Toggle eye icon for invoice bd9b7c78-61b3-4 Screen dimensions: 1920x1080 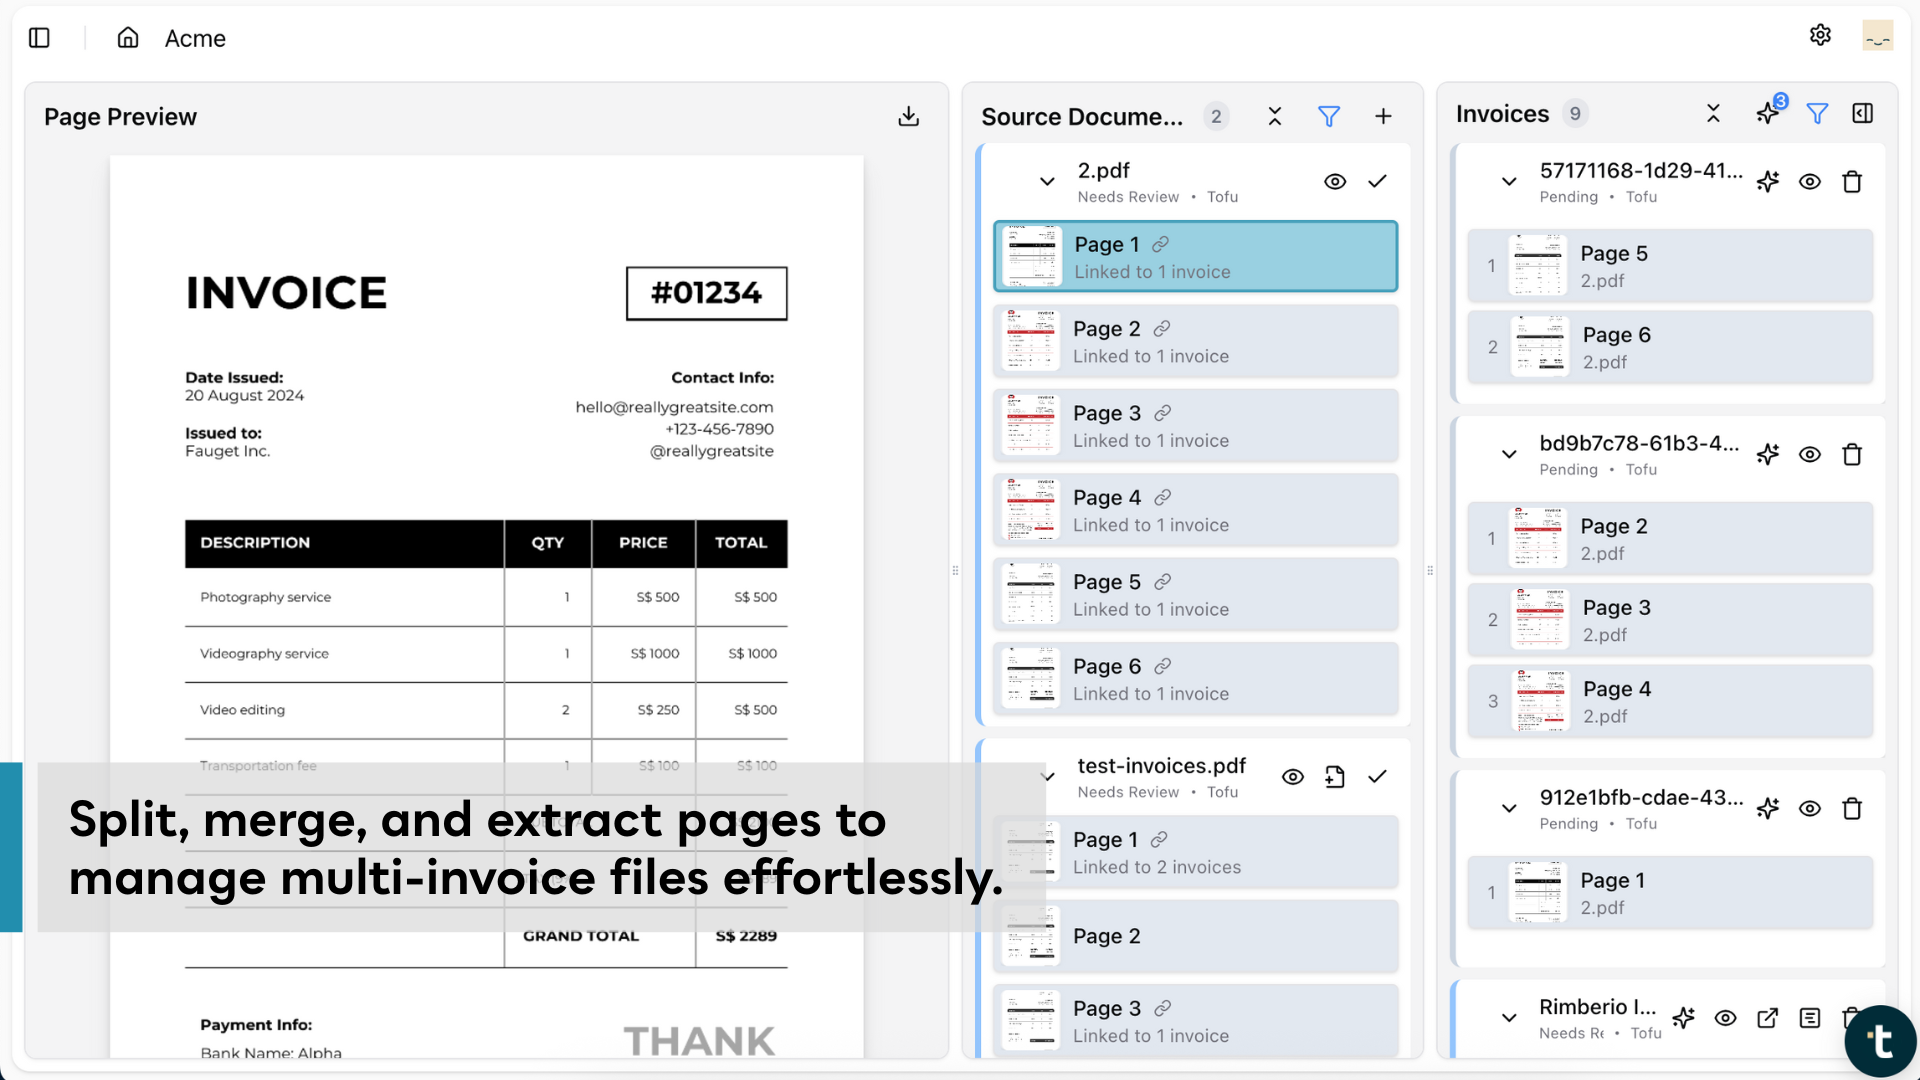coord(1810,455)
